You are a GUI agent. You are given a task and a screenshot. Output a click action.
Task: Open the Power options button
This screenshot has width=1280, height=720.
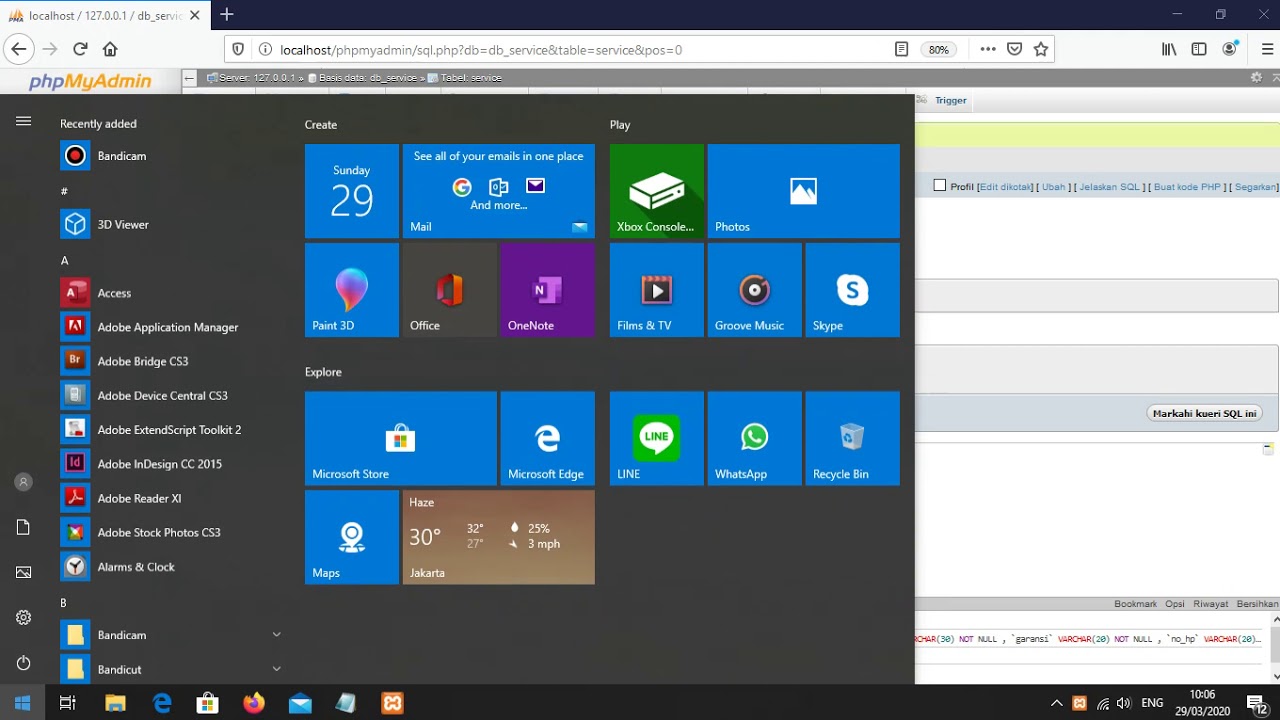tap(23, 663)
